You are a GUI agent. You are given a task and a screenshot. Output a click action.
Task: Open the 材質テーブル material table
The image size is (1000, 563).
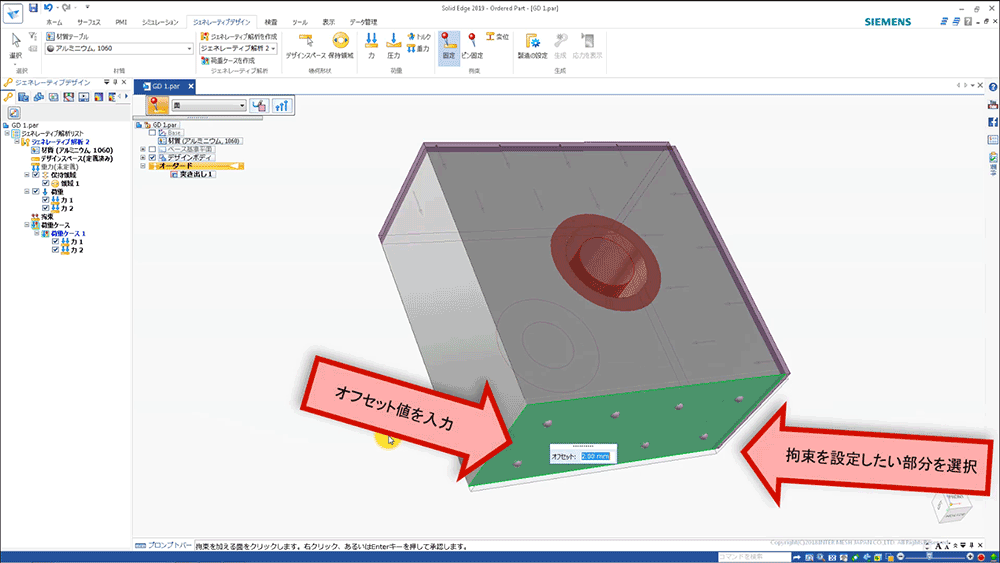pos(68,36)
